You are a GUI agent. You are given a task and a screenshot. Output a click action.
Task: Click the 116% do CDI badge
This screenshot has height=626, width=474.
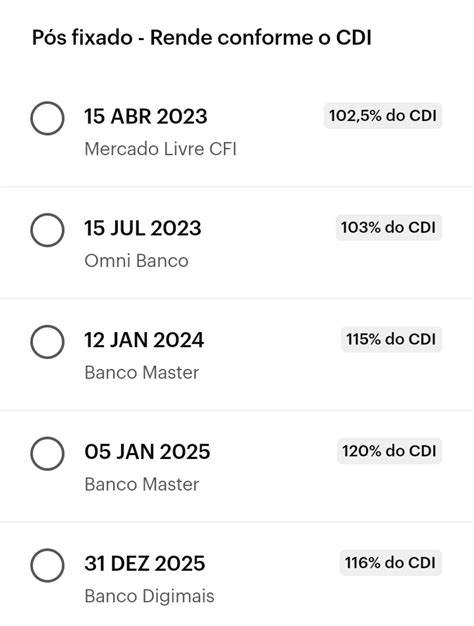(391, 563)
